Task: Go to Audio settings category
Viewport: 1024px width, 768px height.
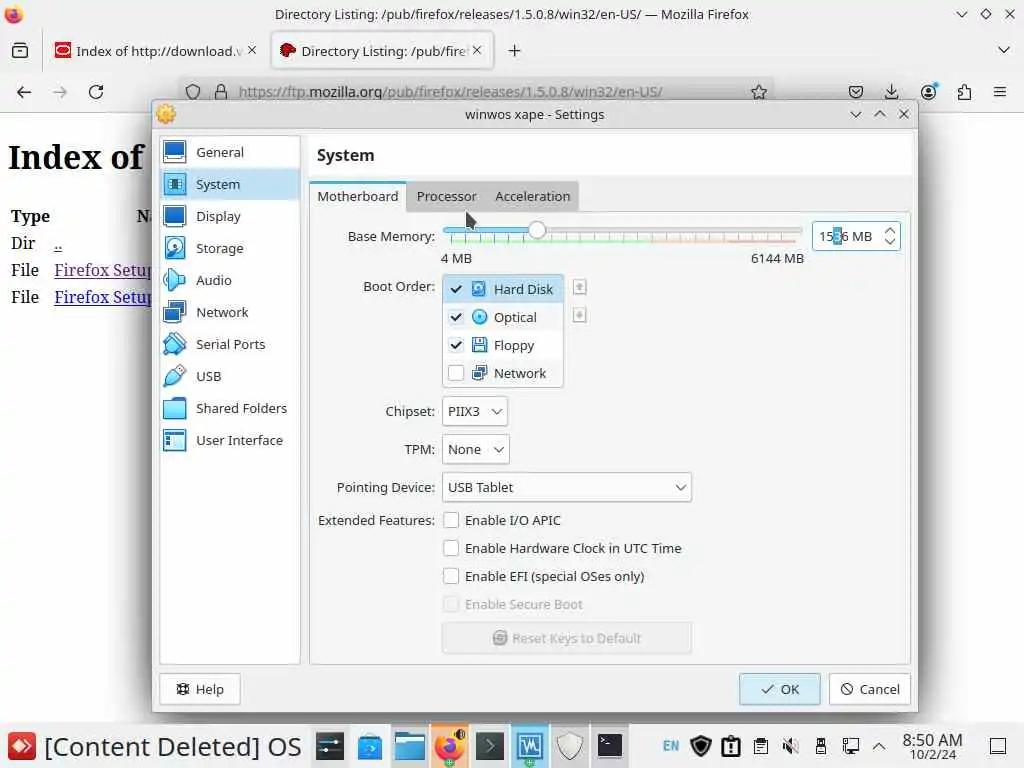Action: click(x=229, y=280)
